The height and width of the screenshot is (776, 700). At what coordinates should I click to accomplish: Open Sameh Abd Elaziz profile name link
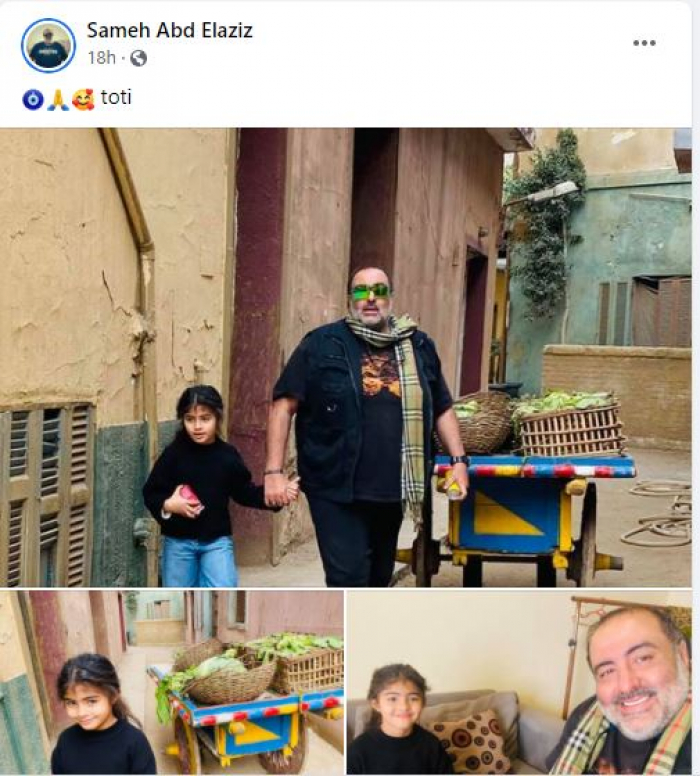pos(170,30)
